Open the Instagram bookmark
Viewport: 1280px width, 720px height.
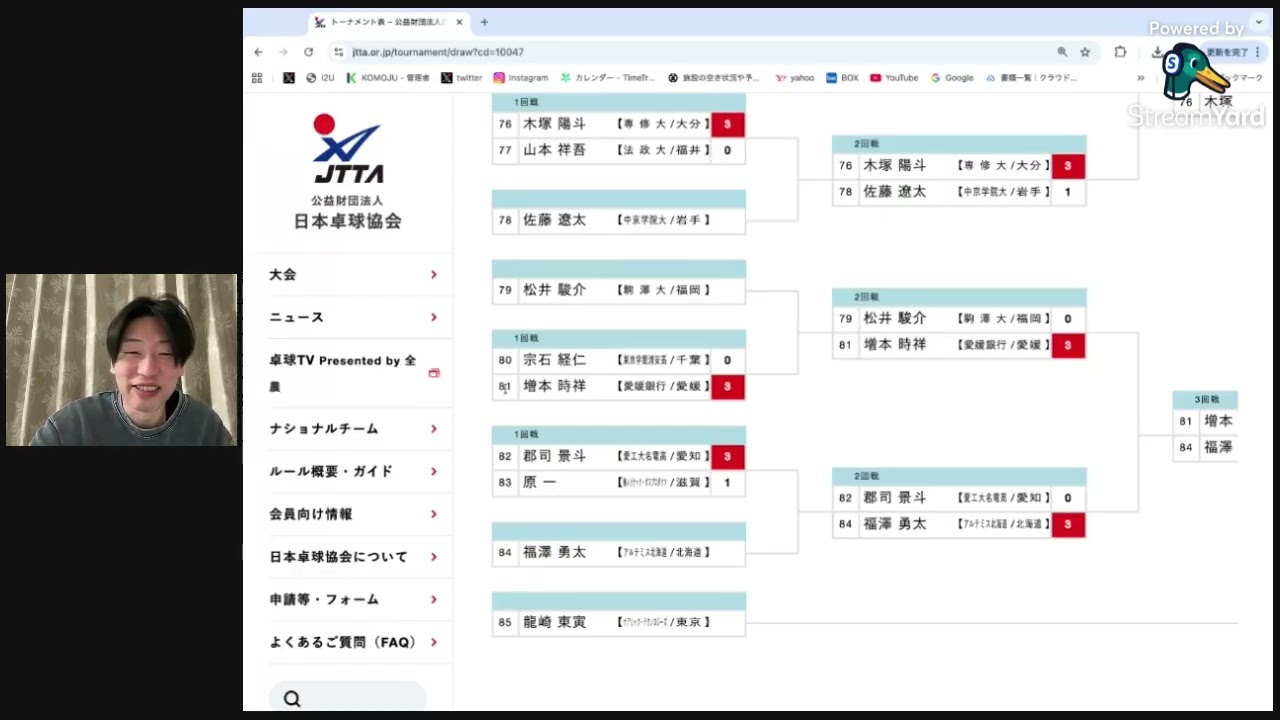pyautogui.click(x=521, y=77)
